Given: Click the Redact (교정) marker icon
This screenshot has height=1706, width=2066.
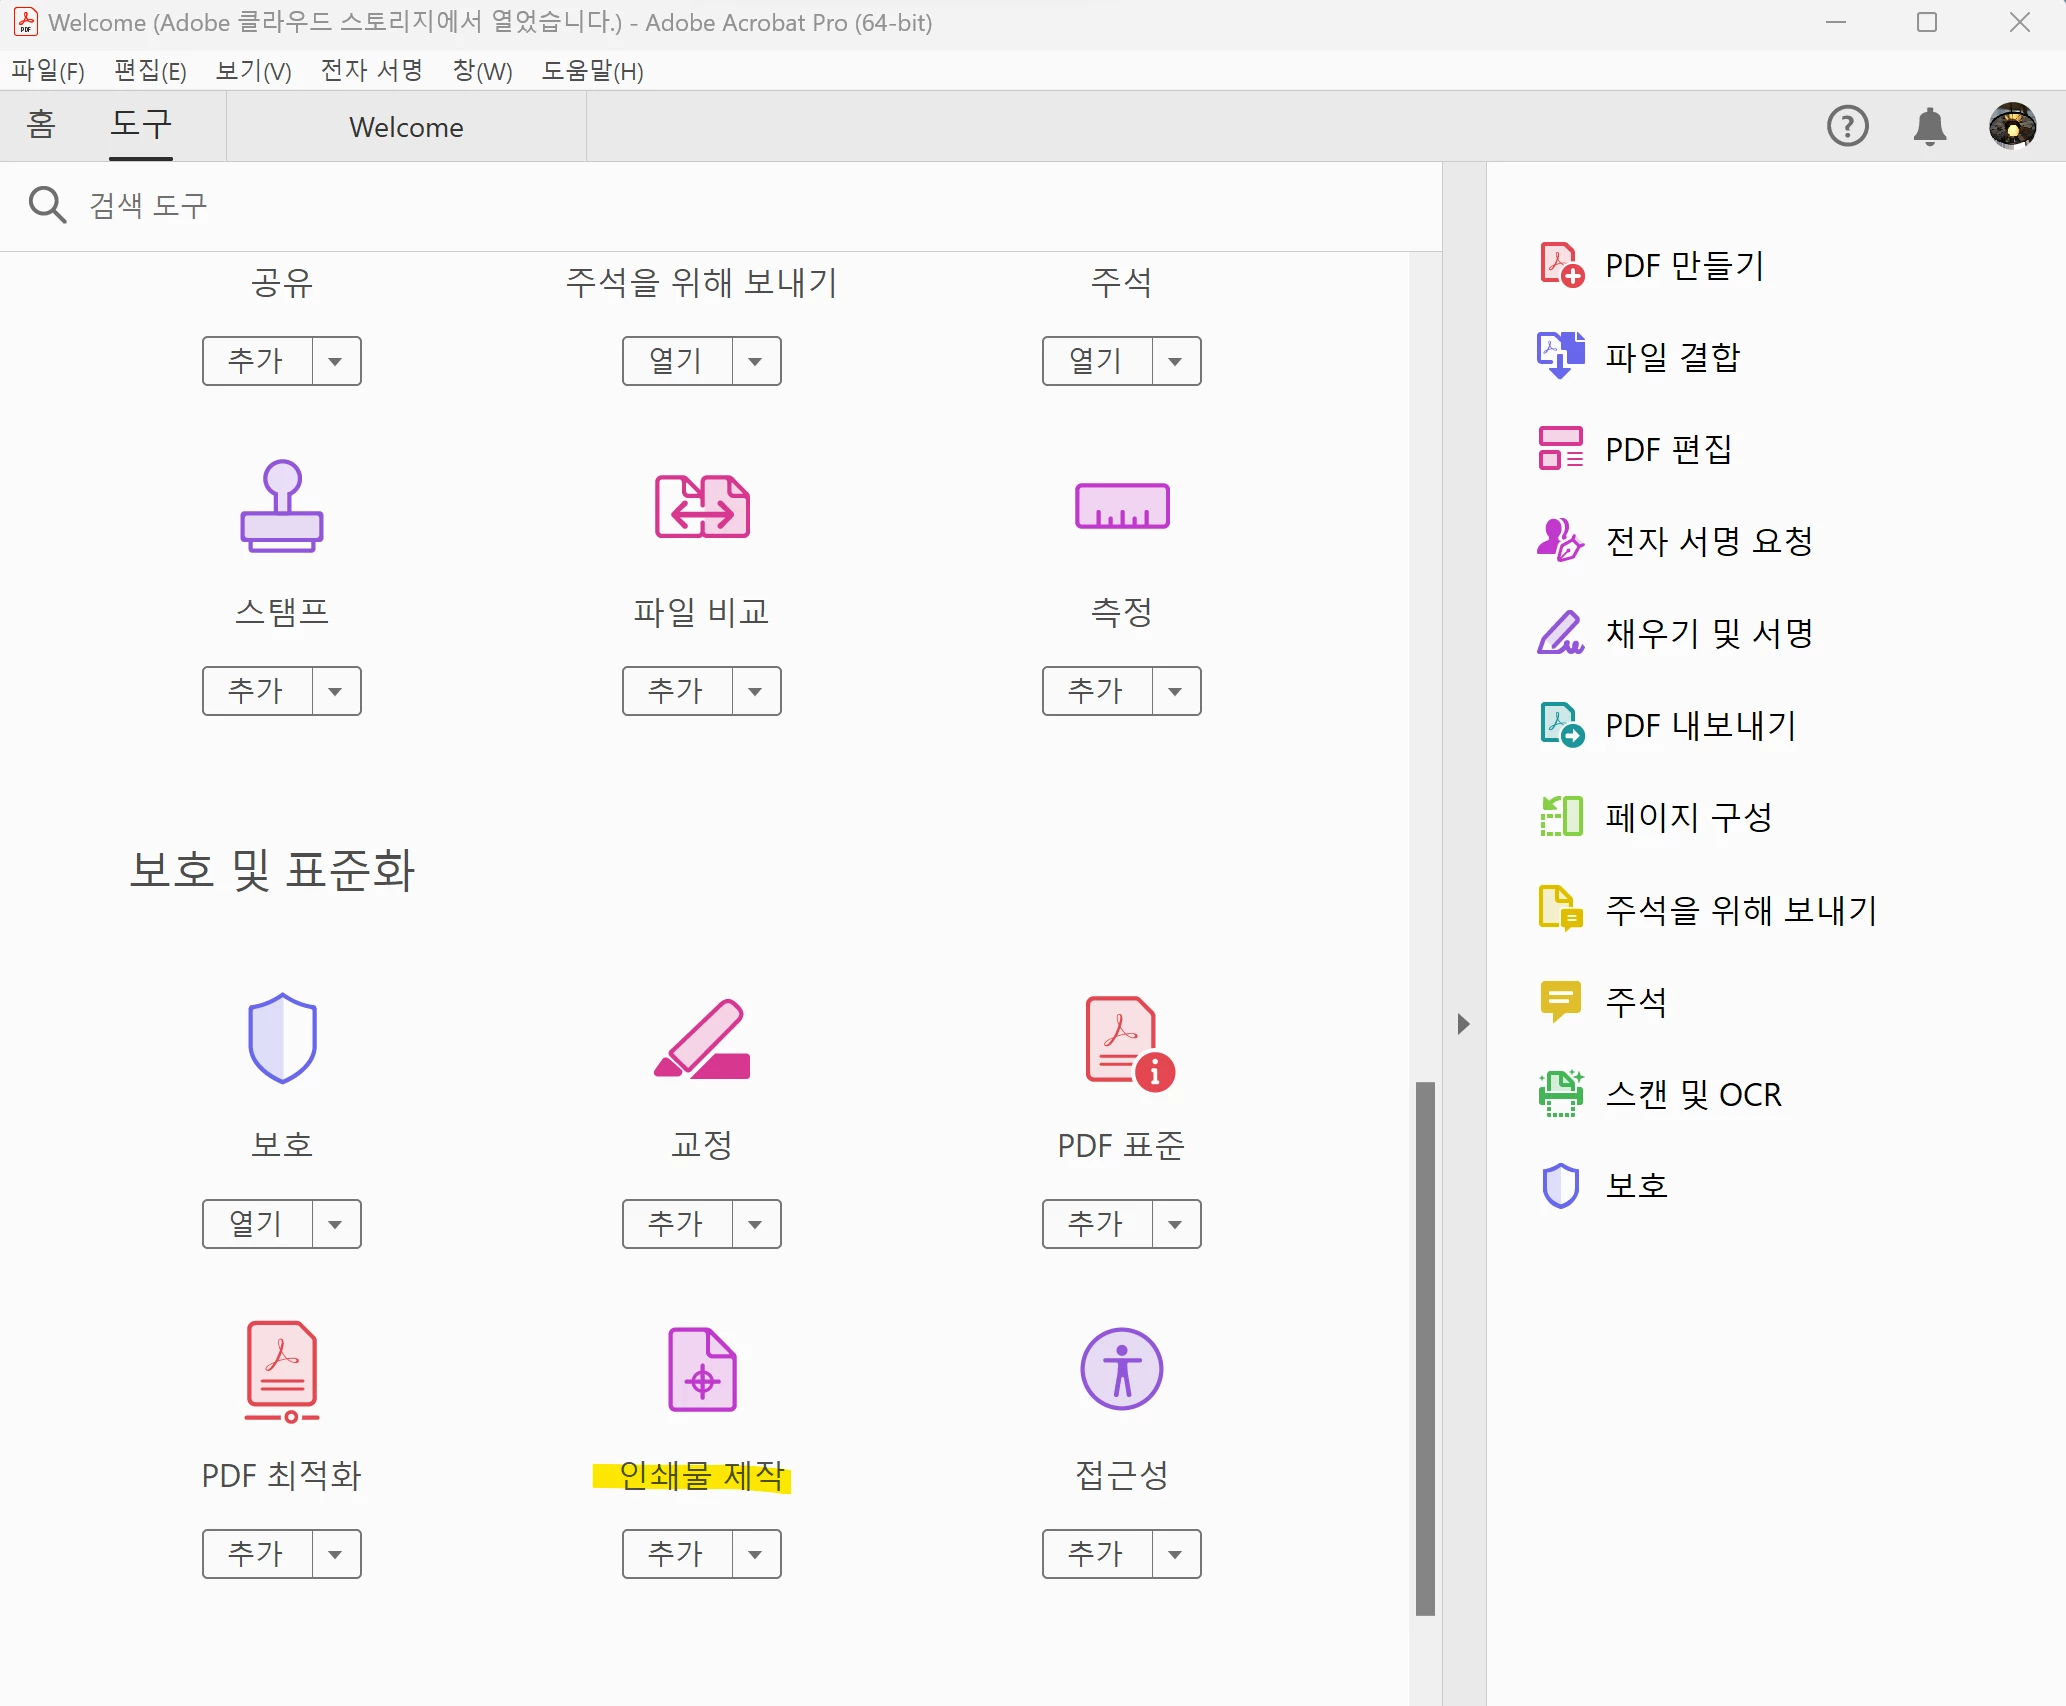Looking at the screenshot, I should 701,1039.
